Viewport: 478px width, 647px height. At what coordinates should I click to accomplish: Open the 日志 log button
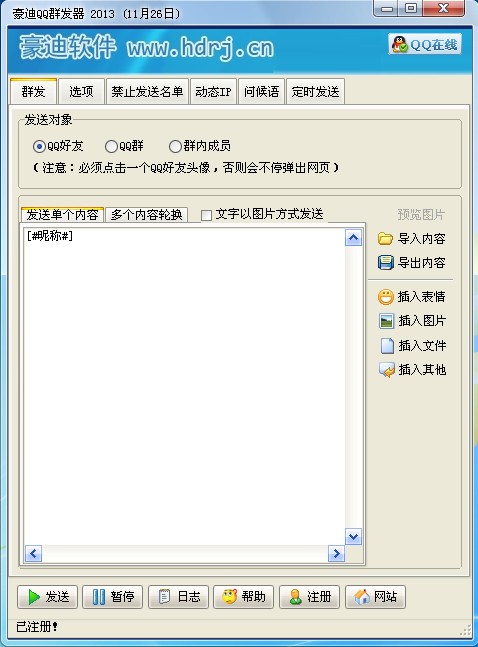point(178,597)
